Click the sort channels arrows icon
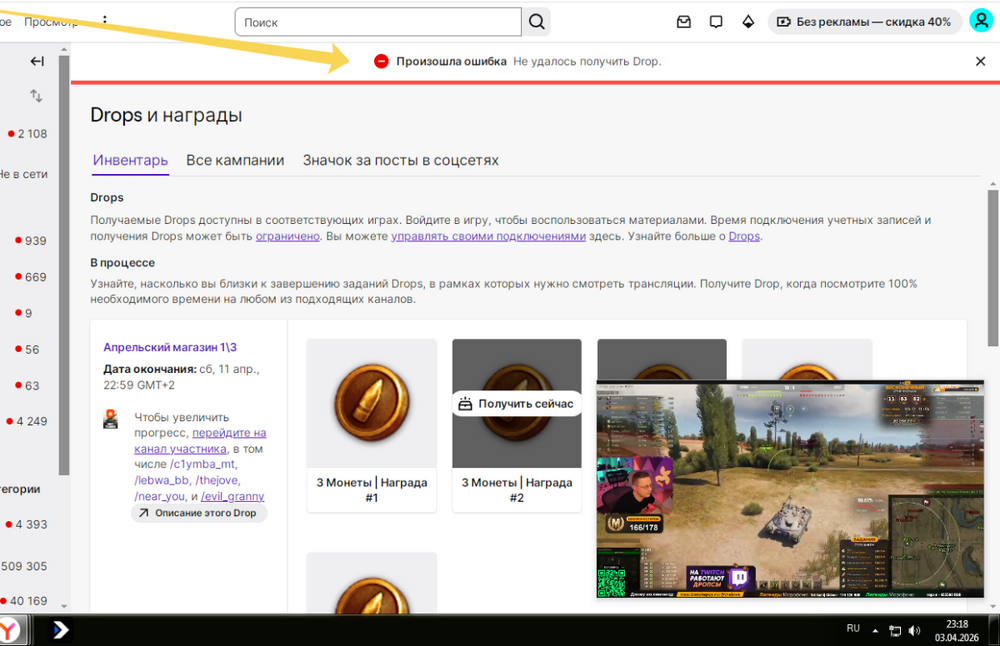Viewport: 1000px width, 646px height. 36,96
